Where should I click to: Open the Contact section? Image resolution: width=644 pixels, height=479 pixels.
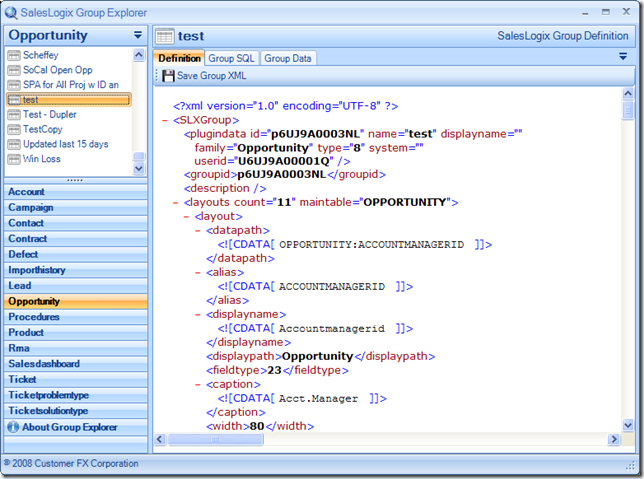point(76,223)
